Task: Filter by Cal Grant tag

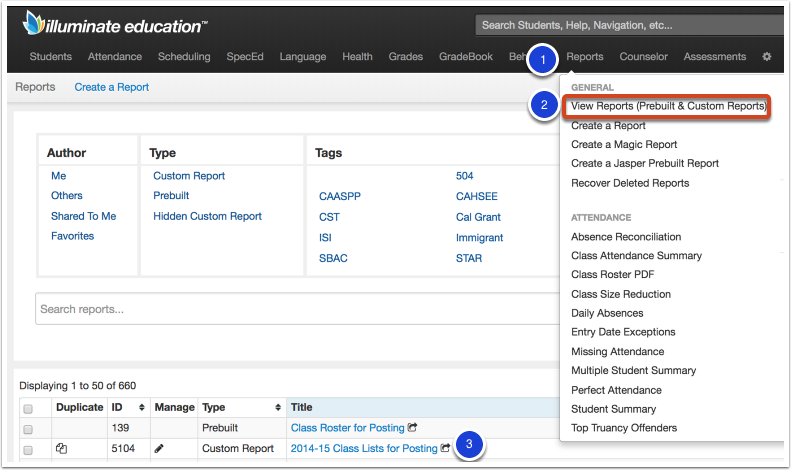Action: tap(478, 217)
